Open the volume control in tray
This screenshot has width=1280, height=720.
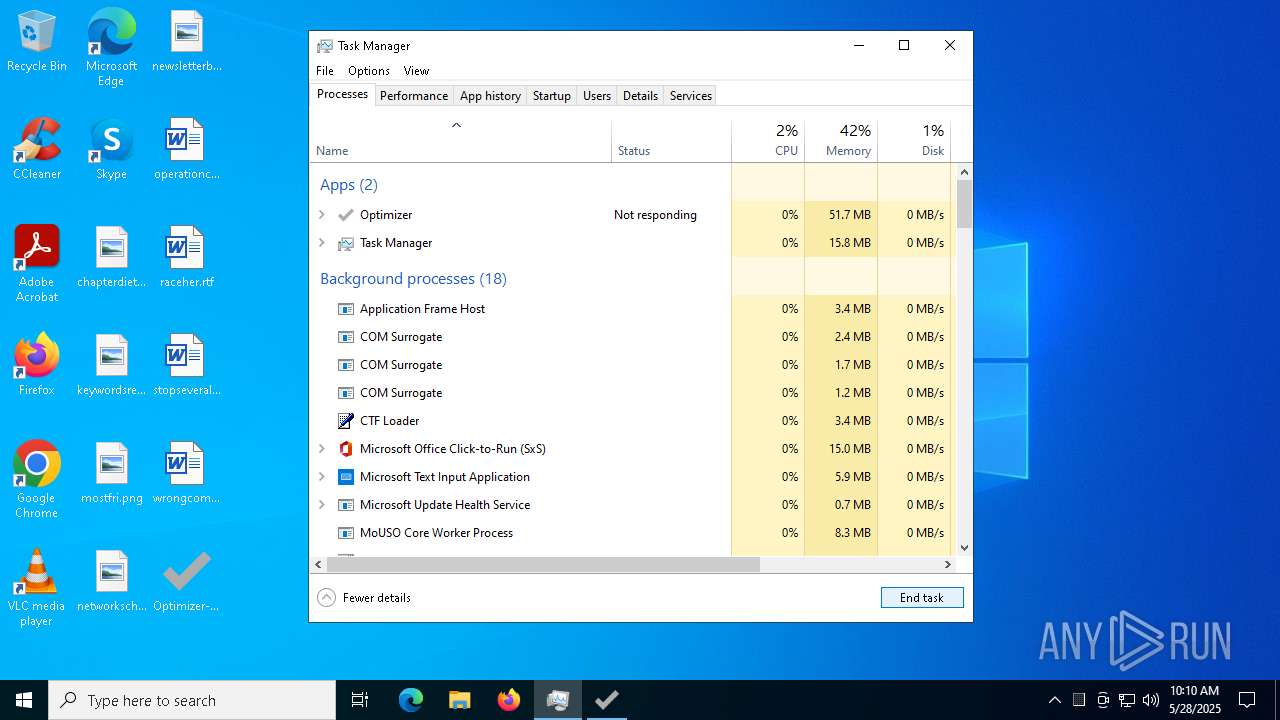[x=1150, y=700]
